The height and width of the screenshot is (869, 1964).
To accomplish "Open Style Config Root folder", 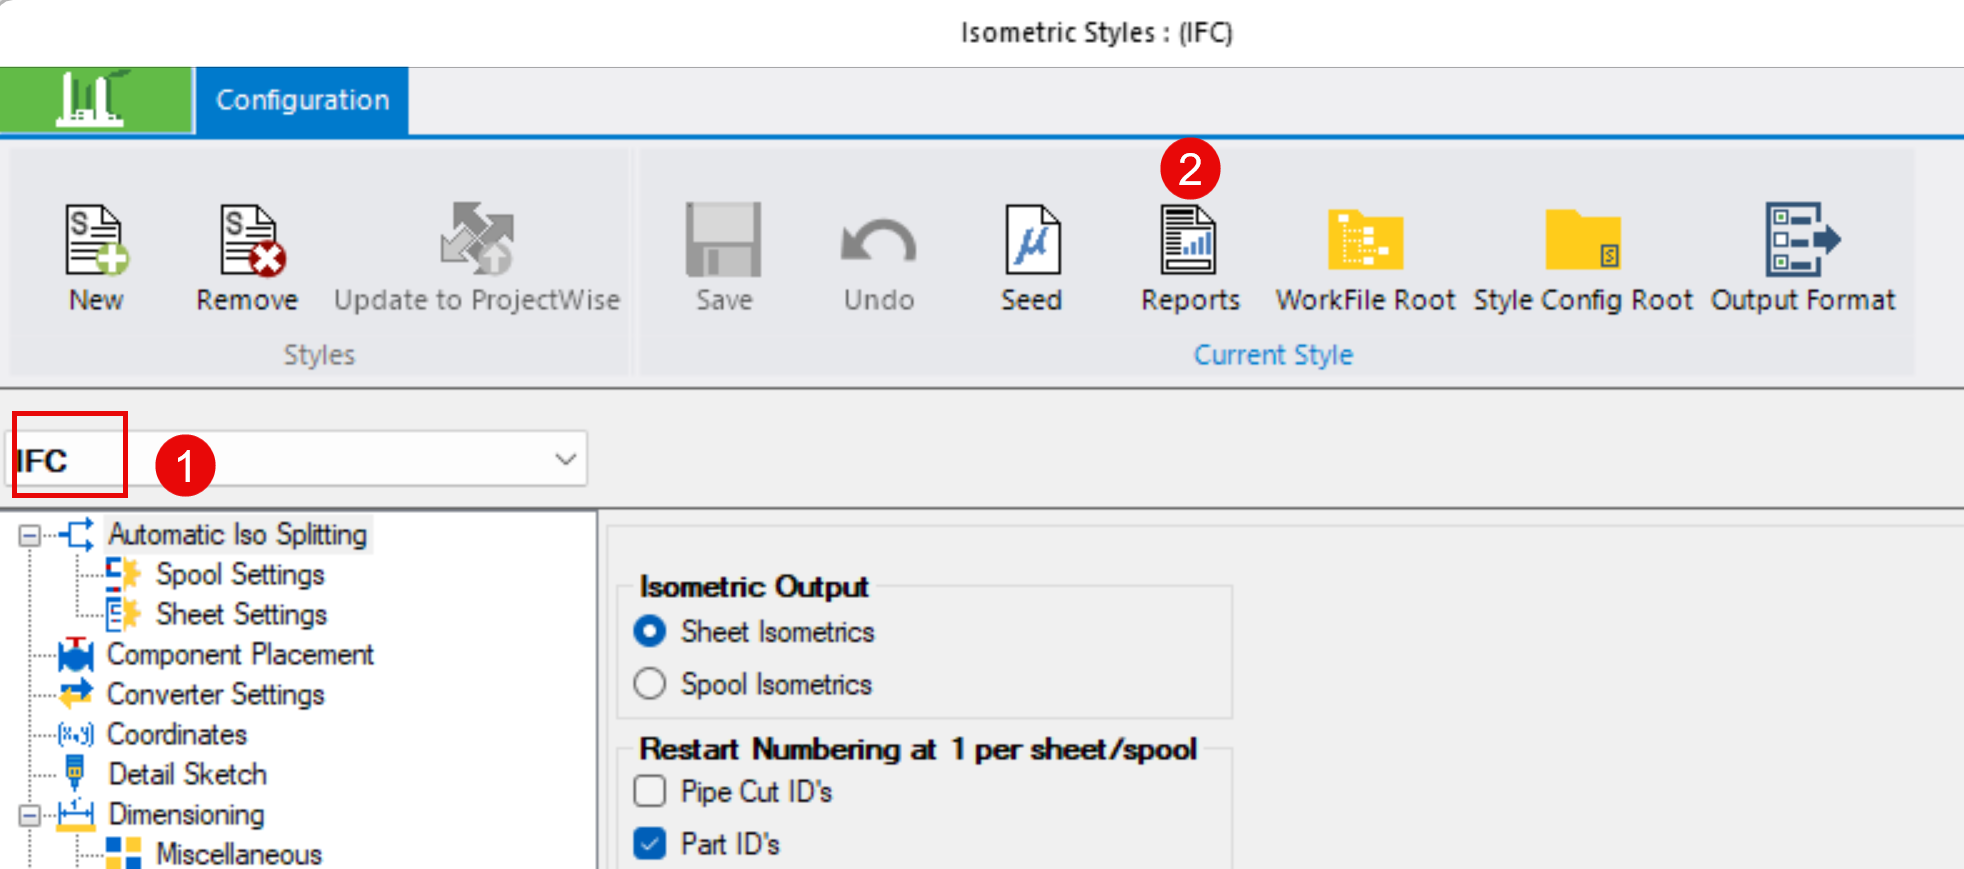I will click(1582, 240).
